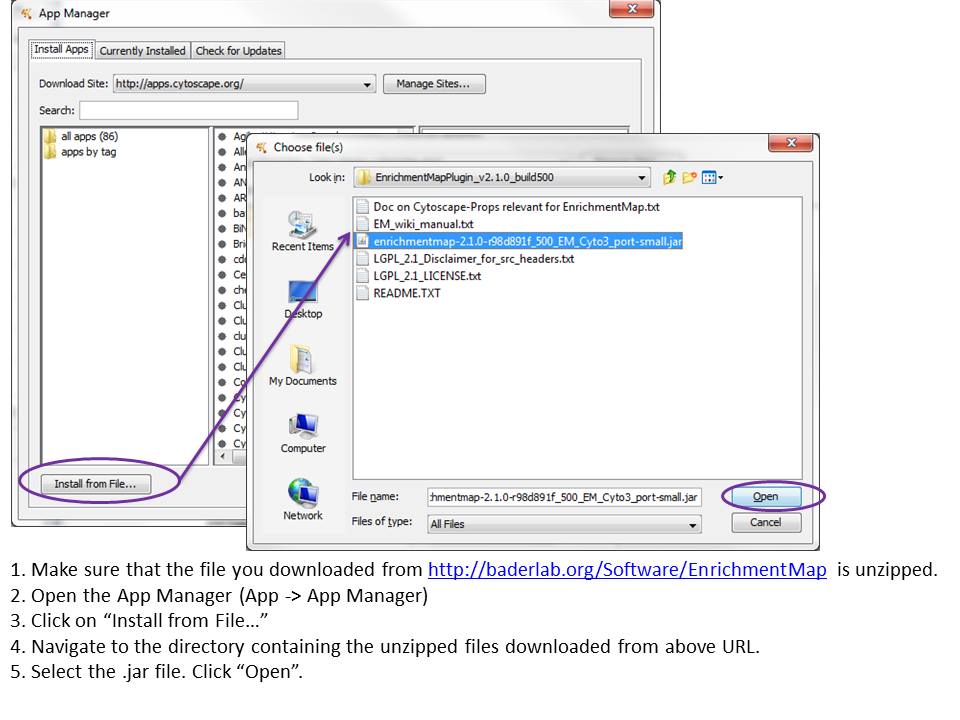Open the view menu icon in file chooser
Image resolution: width=960 pixels, height=720 pixels.
click(712, 178)
